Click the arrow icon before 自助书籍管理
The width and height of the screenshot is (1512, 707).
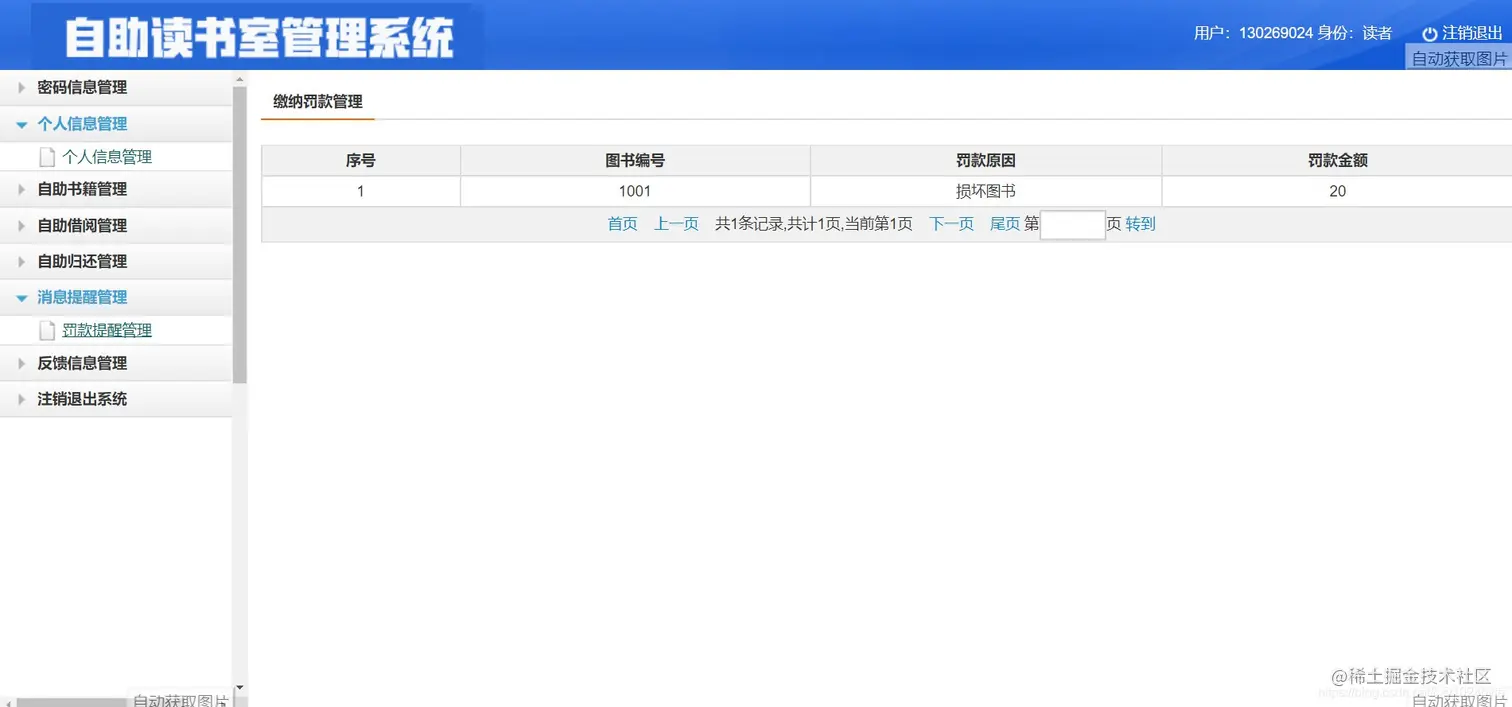pyautogui.click(x=19, y=189)
